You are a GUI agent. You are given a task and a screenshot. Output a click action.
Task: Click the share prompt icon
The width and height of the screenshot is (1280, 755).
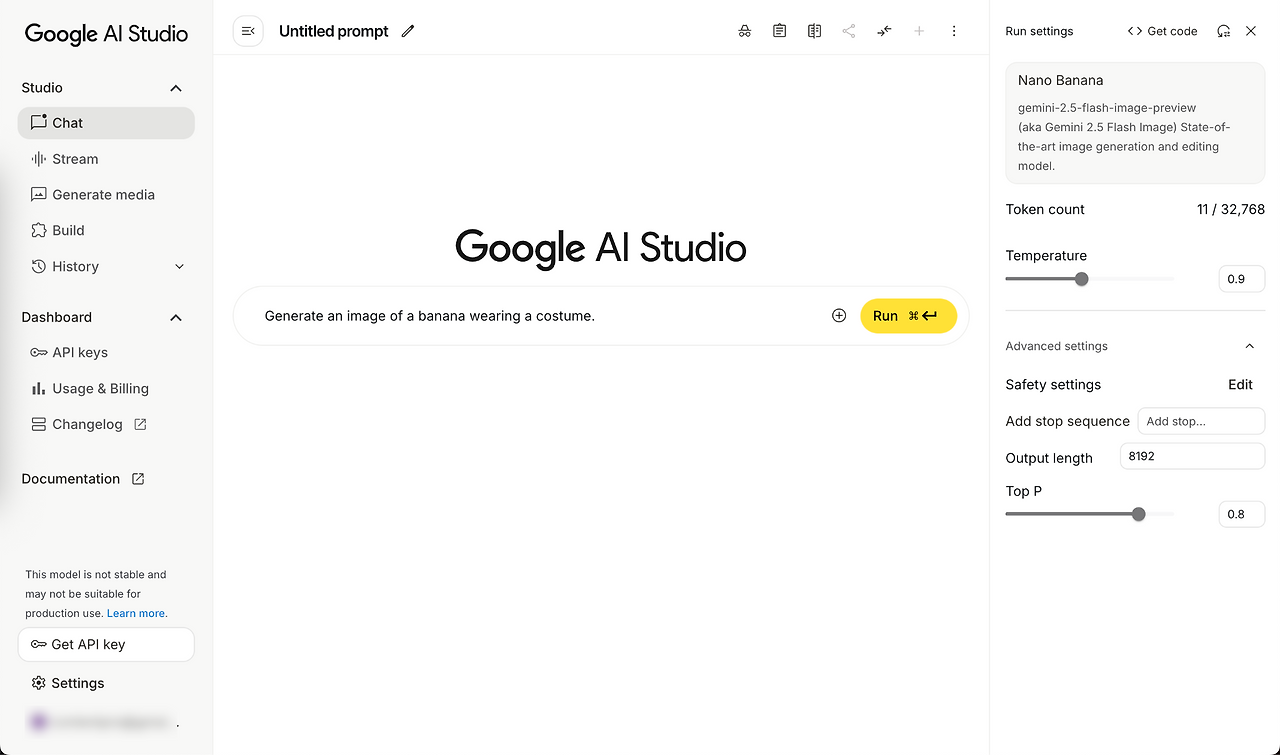tap(849, 31)
